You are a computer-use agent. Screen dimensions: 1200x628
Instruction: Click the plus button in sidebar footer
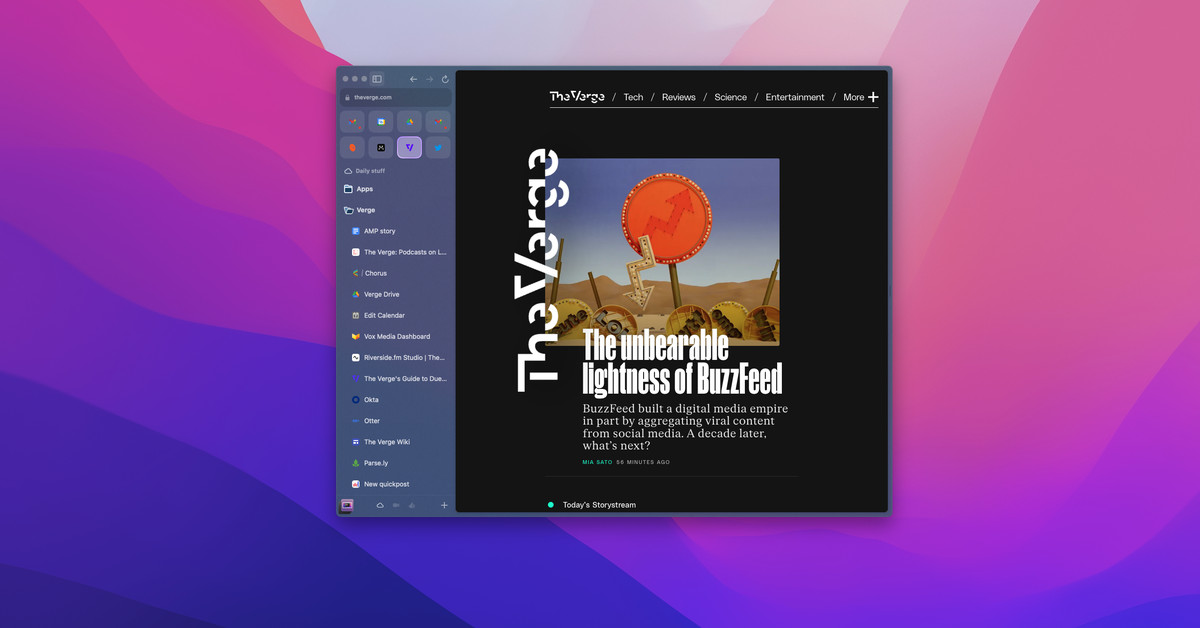click(x=444, y=505)
